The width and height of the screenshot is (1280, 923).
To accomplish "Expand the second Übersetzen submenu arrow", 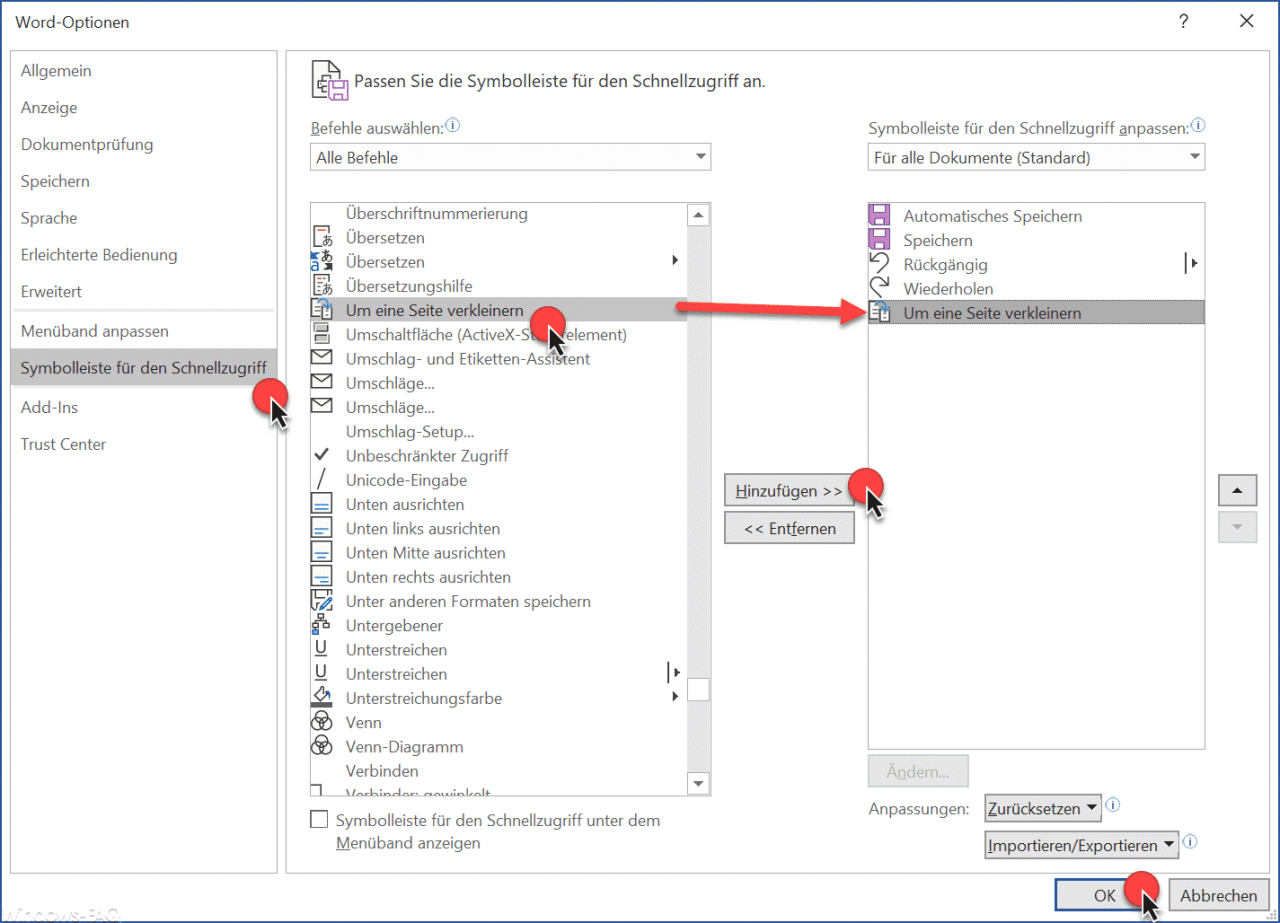I will tap(675, 261).
